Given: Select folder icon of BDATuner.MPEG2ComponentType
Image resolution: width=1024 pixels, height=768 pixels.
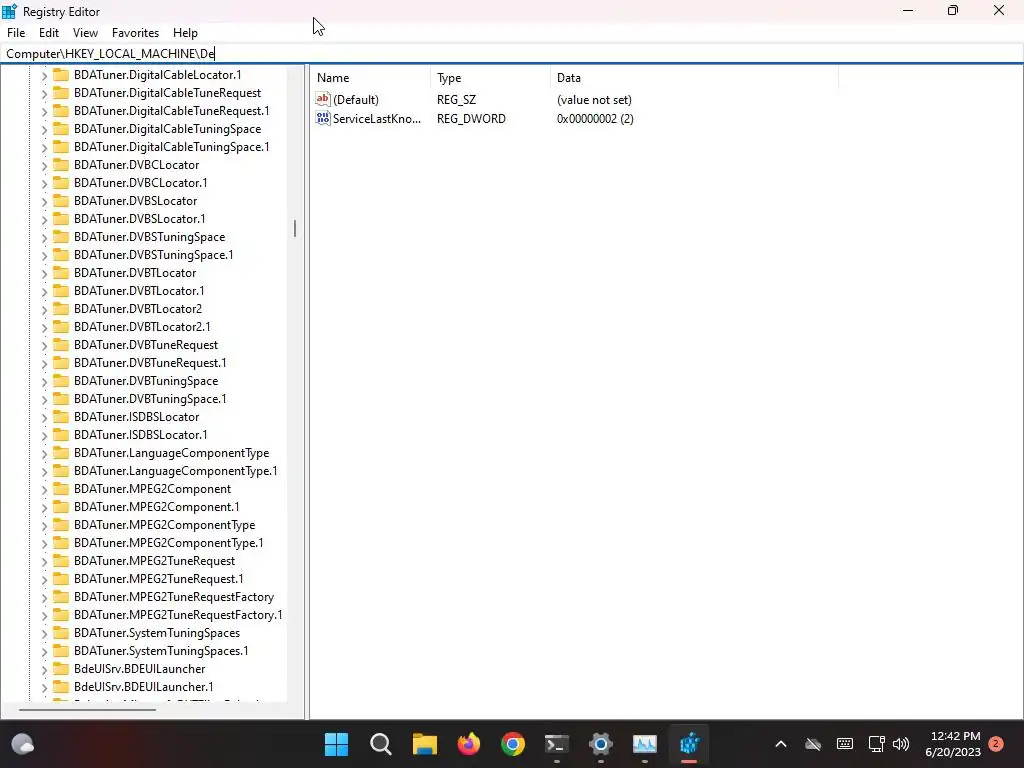Looking at the screenshot, I should pyautogui.click(x=61, y=524).
